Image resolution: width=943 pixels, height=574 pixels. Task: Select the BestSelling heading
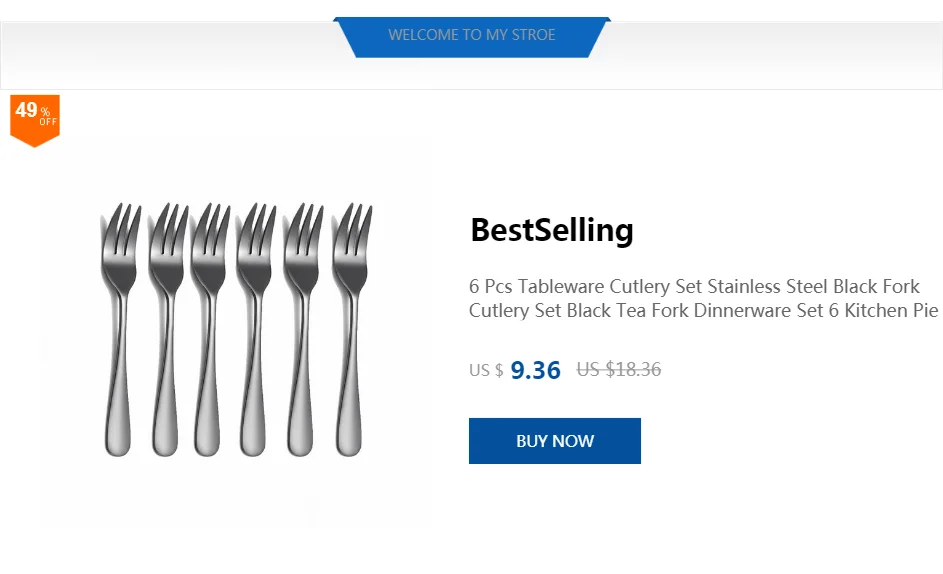pyautogui.click(x=551, y=230)
